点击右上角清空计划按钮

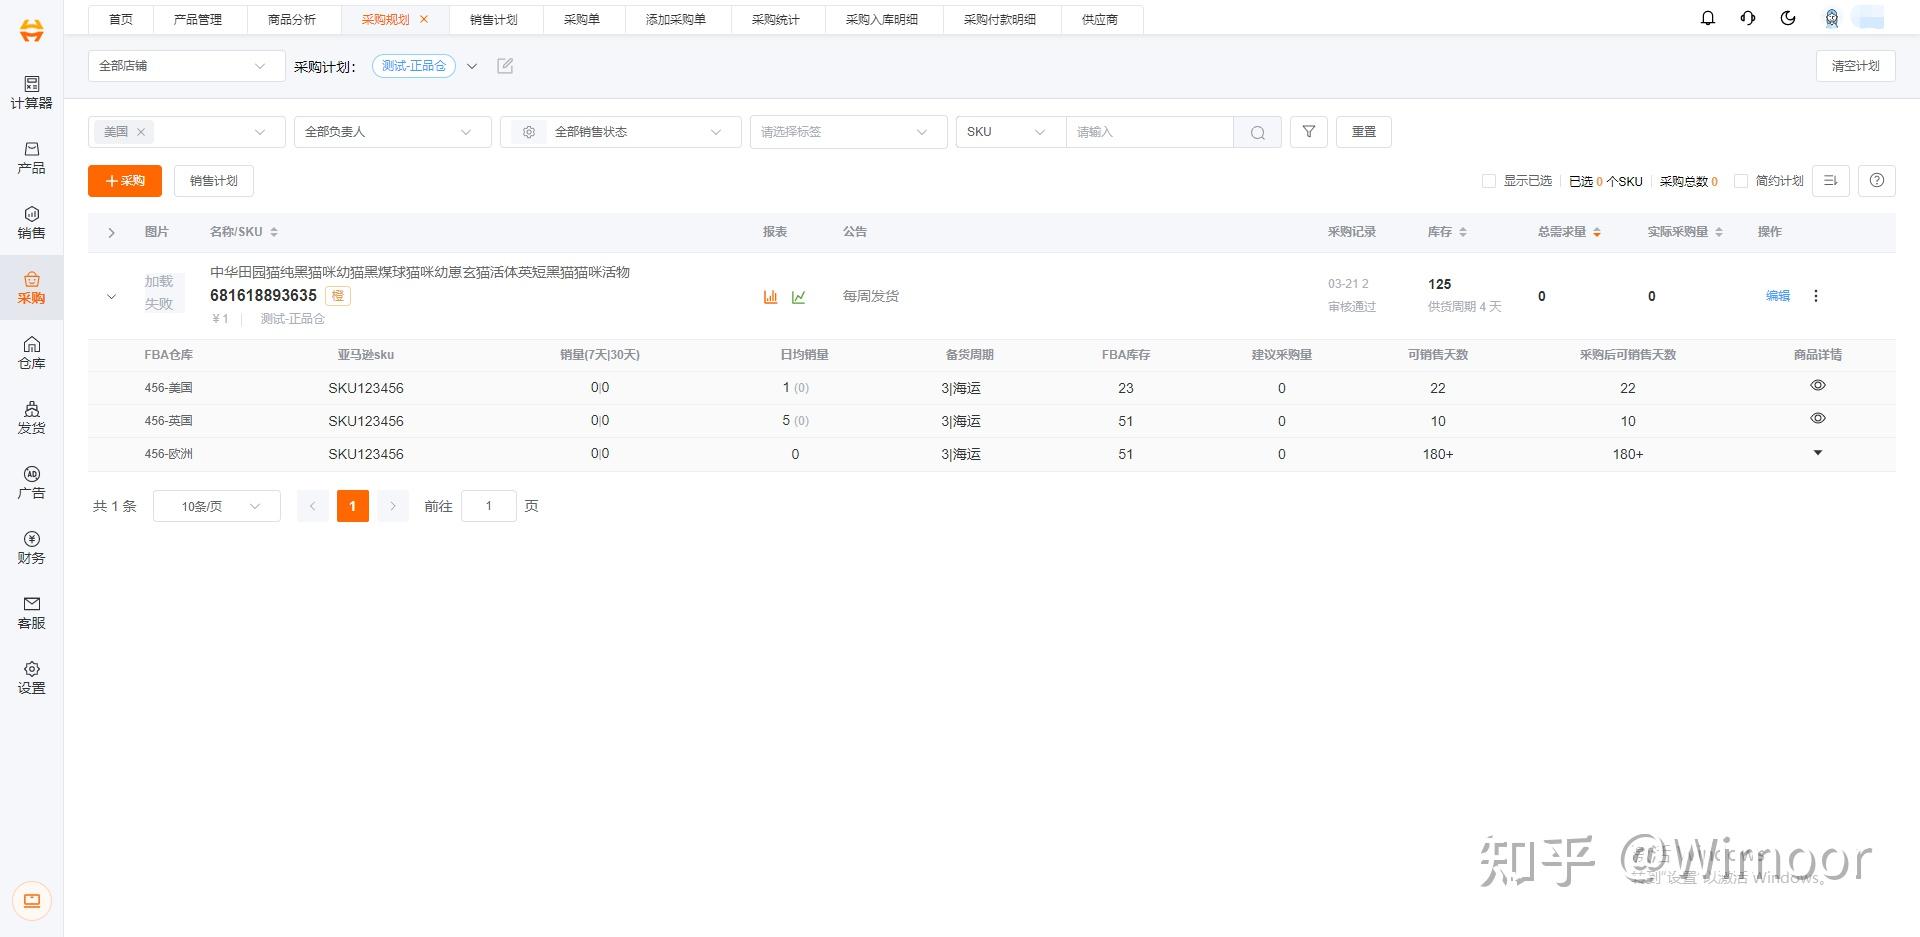click(1855, 65)
